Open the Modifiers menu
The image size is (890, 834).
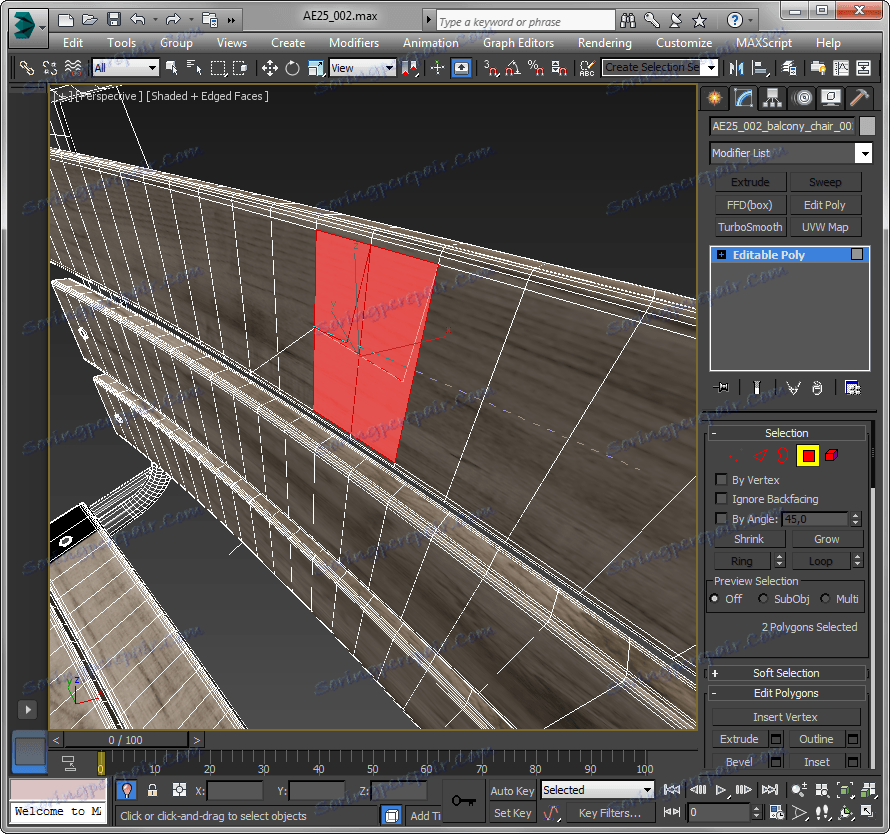pos(353,43)
